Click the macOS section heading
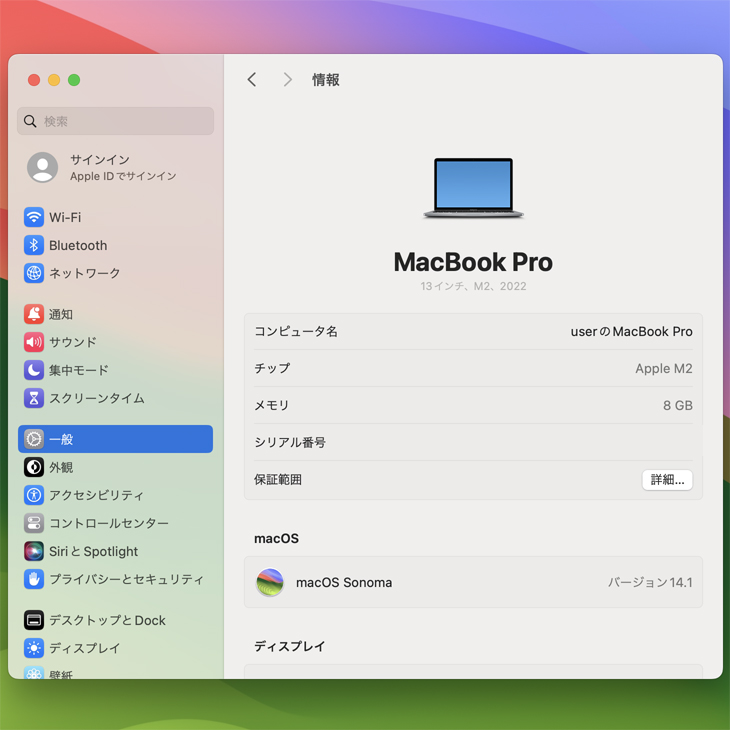Image resolution: width=730 pixels, height=730 pixels. coord(276,538)
